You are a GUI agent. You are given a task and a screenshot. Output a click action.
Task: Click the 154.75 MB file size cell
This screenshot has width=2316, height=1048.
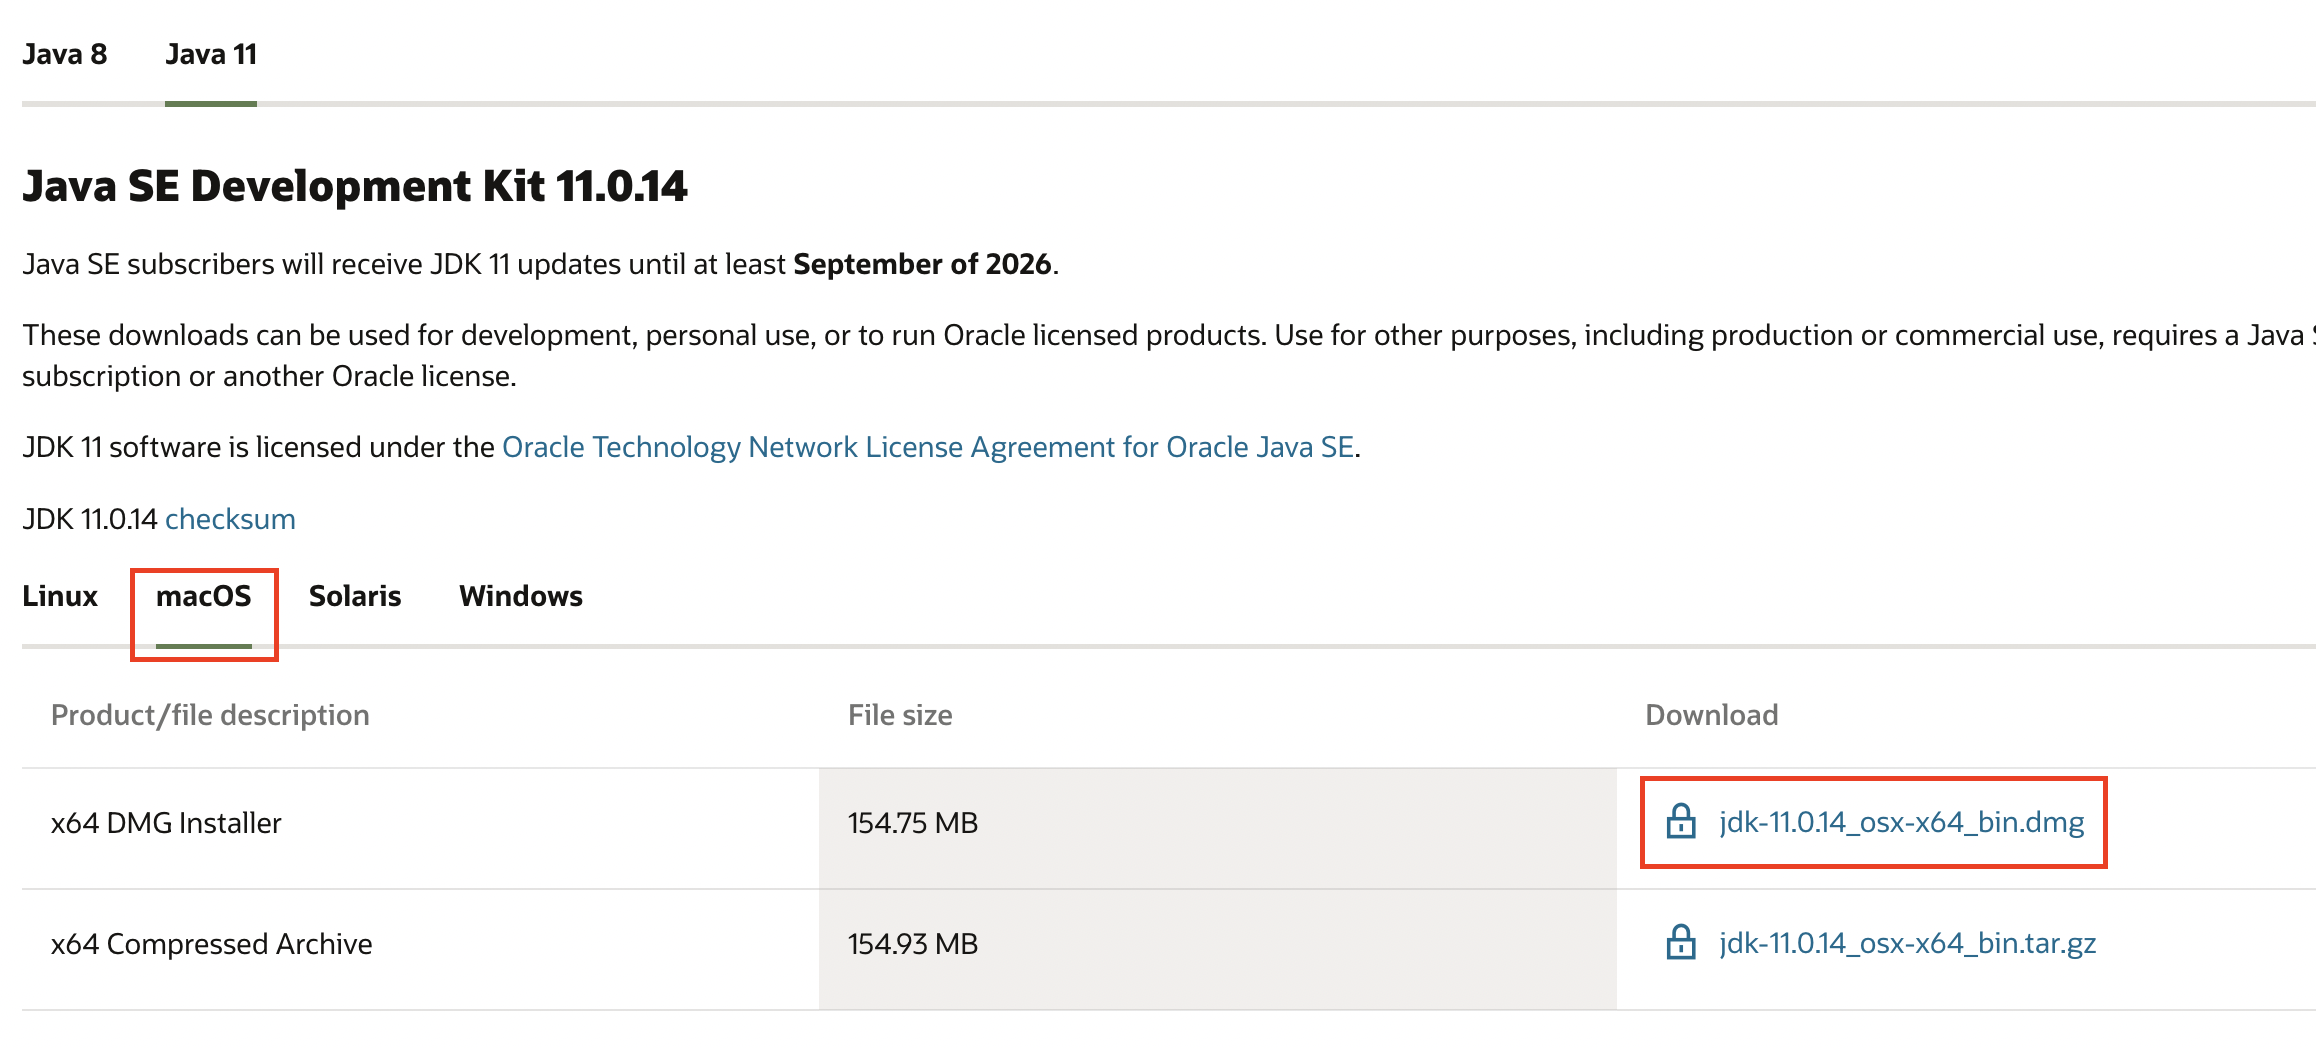click(x=913, y=823)
